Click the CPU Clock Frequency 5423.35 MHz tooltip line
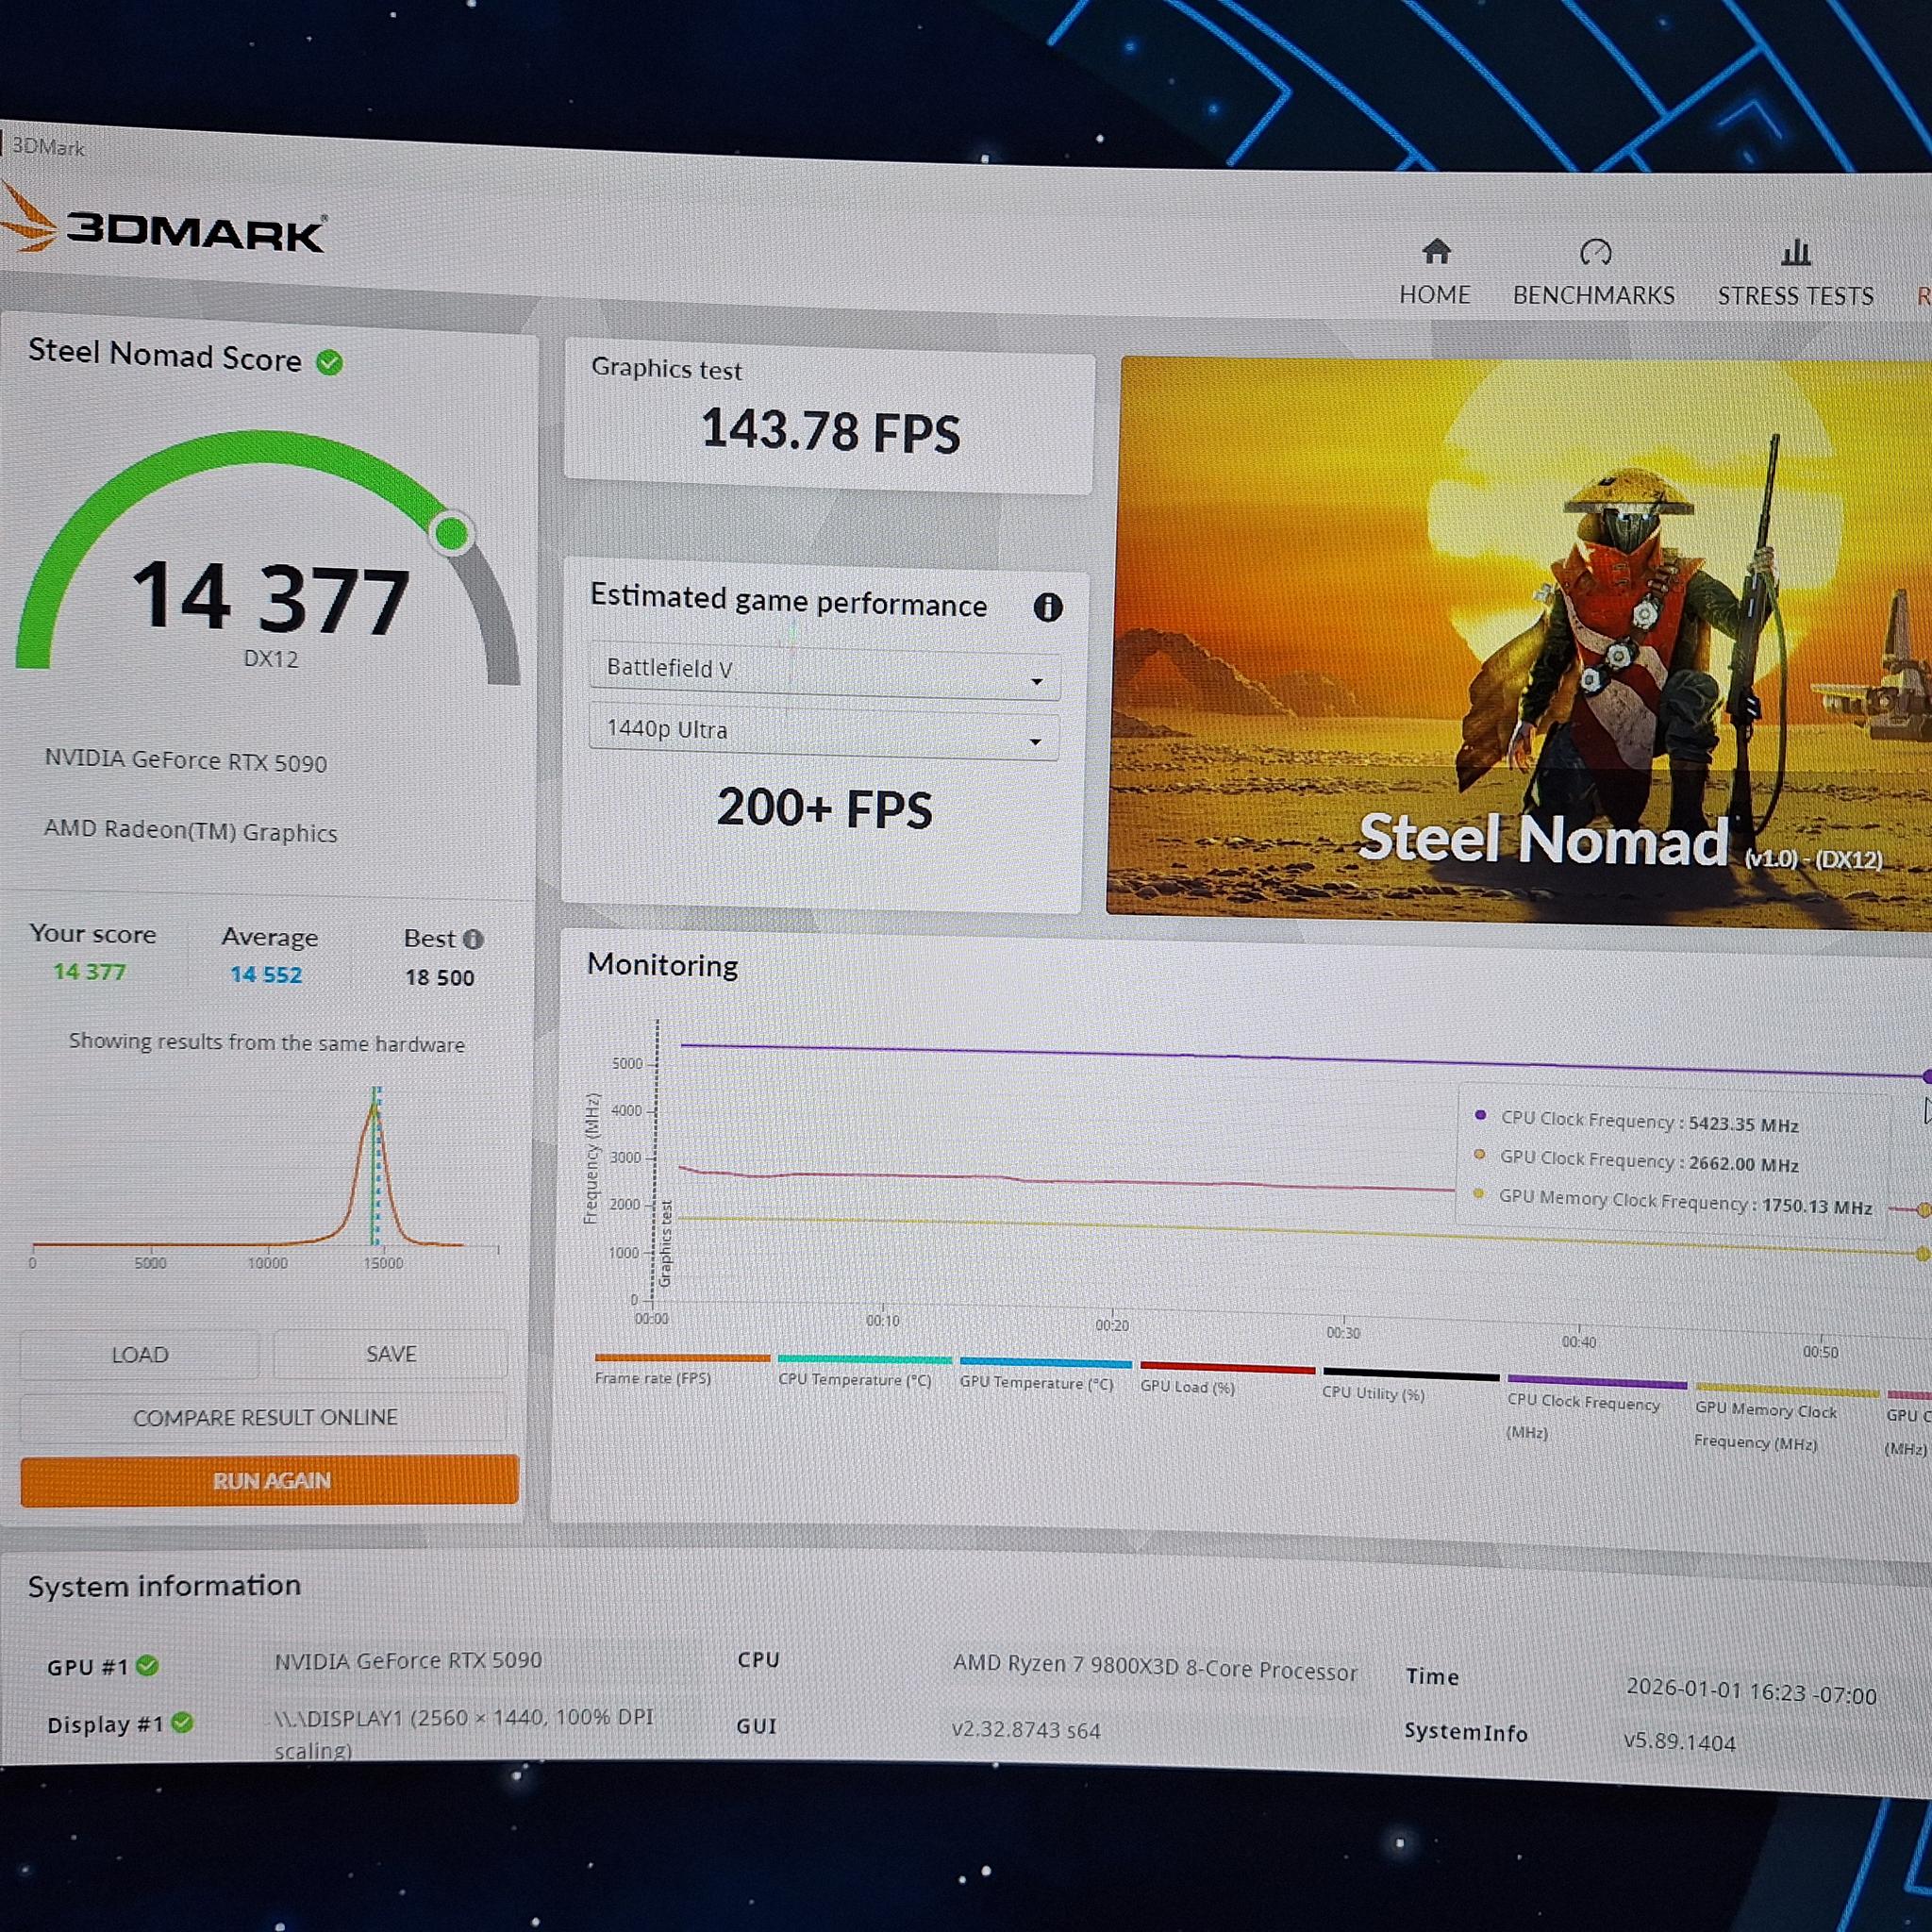This screenshot has height=1932, width=1932. point(1637,1121)
